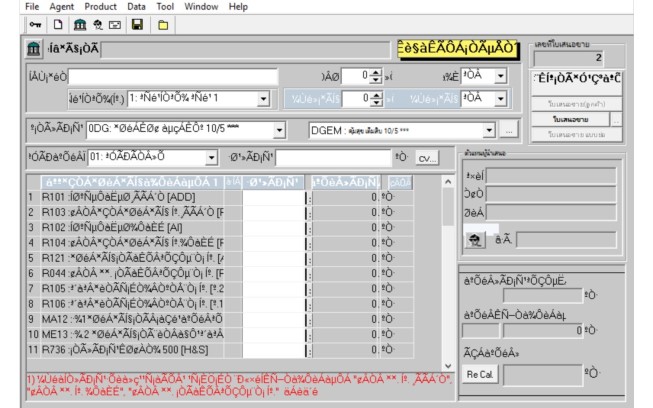
Task: Select rider row R102 [AI]
Action: (x=132, y=228)
